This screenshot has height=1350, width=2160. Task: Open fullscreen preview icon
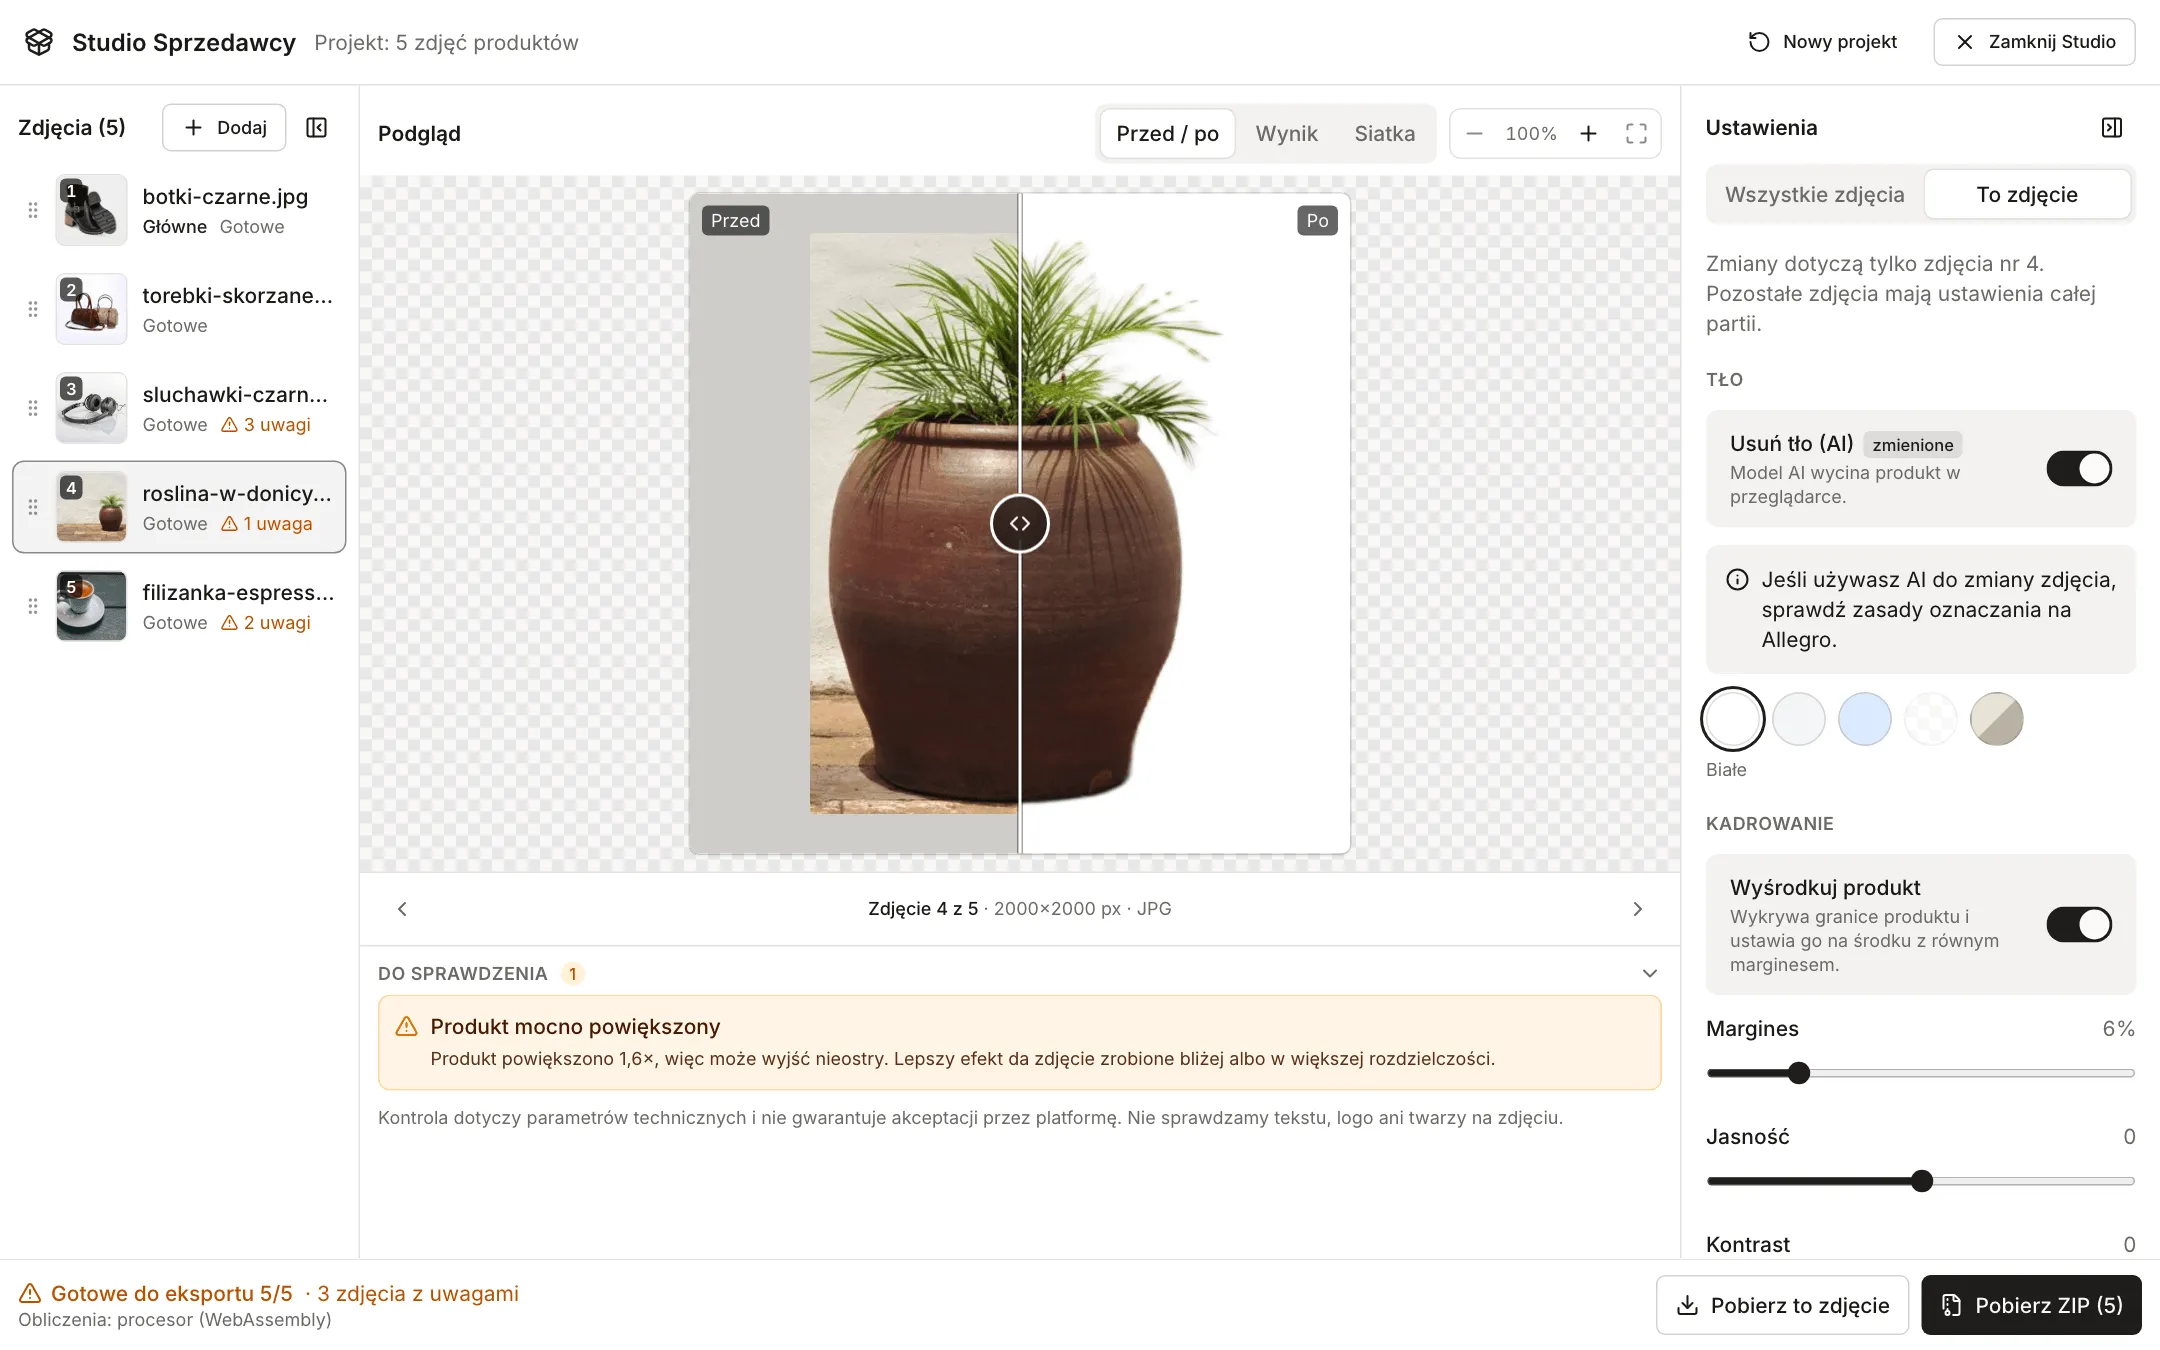click(x=1636, y=134)
